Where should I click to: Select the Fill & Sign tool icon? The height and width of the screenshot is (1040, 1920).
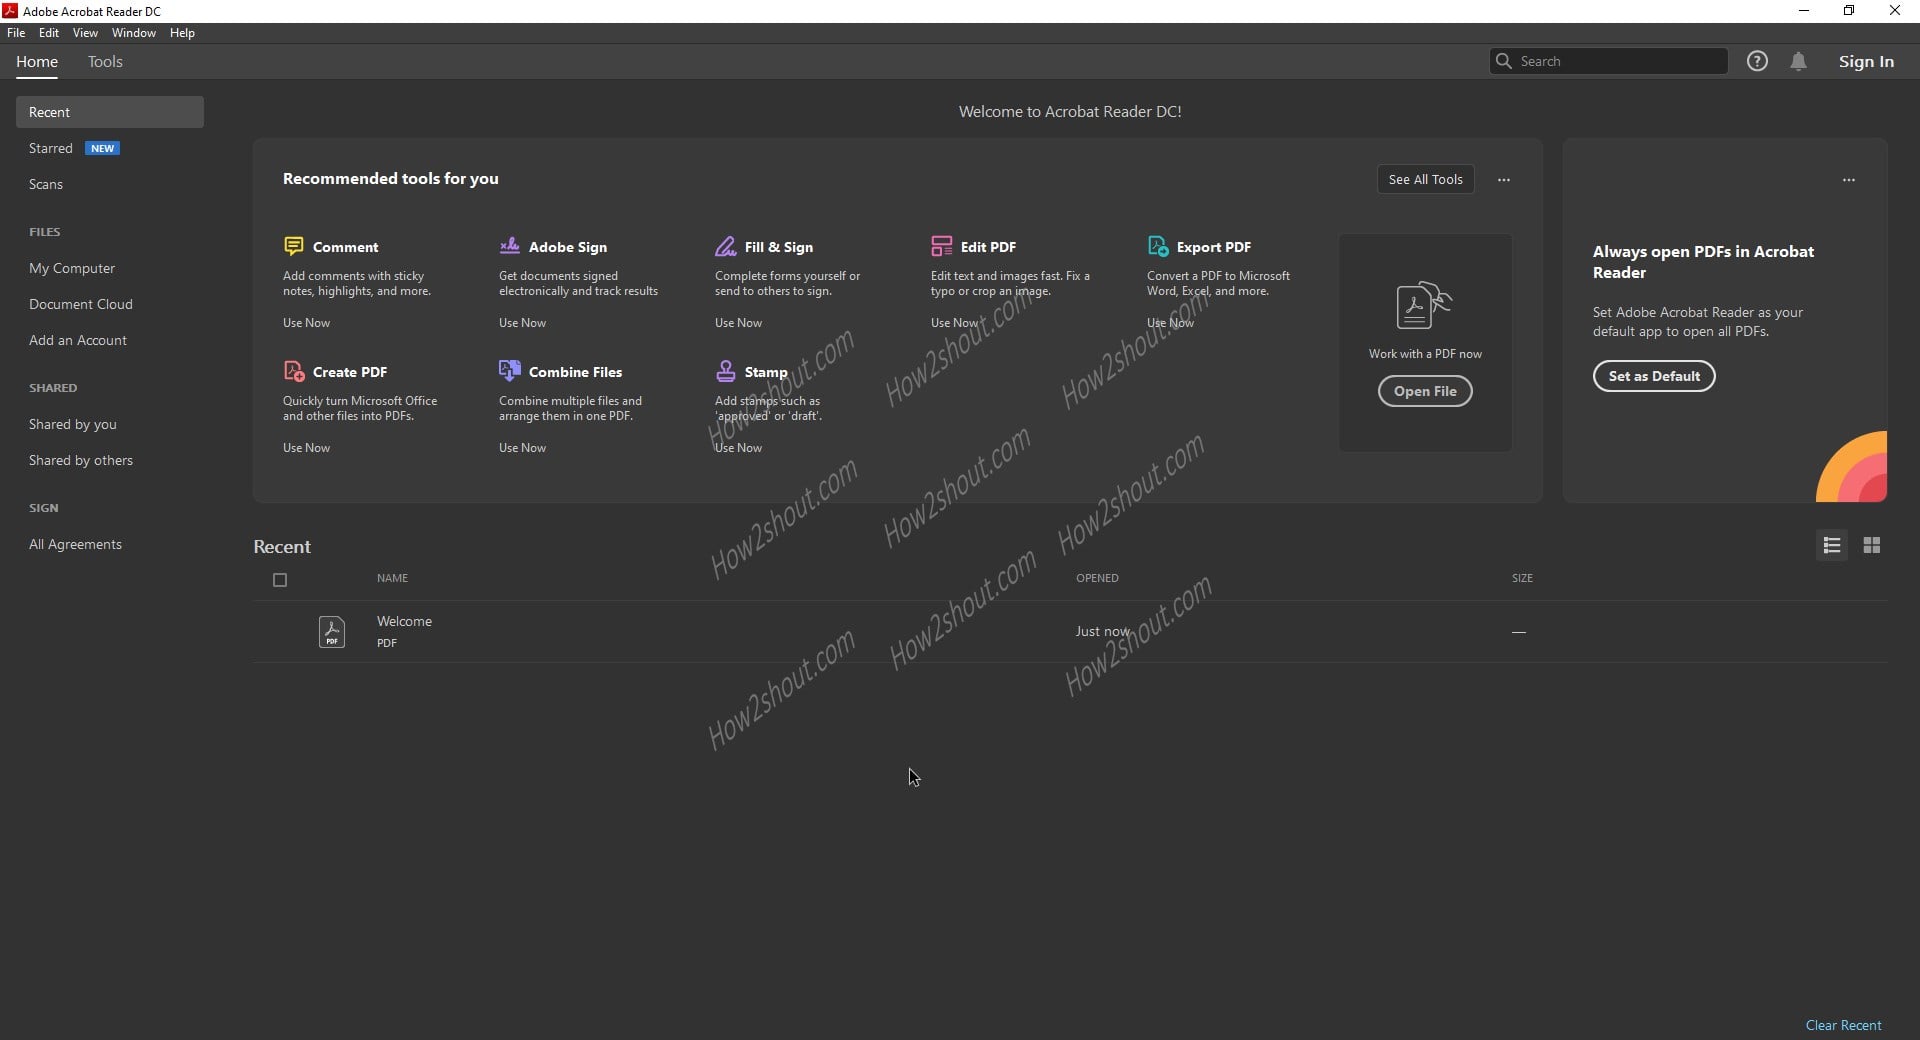[x=726, y=246]
